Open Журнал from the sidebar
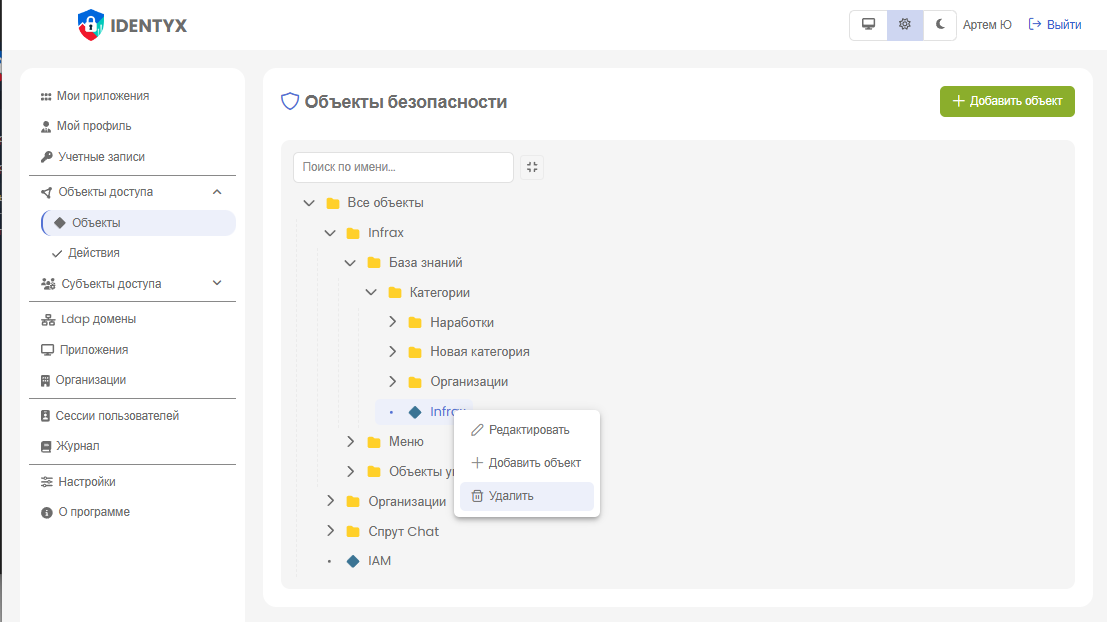Image resolution: width=1107 pixels, height=622 pixels. click(x=77, y=446)
